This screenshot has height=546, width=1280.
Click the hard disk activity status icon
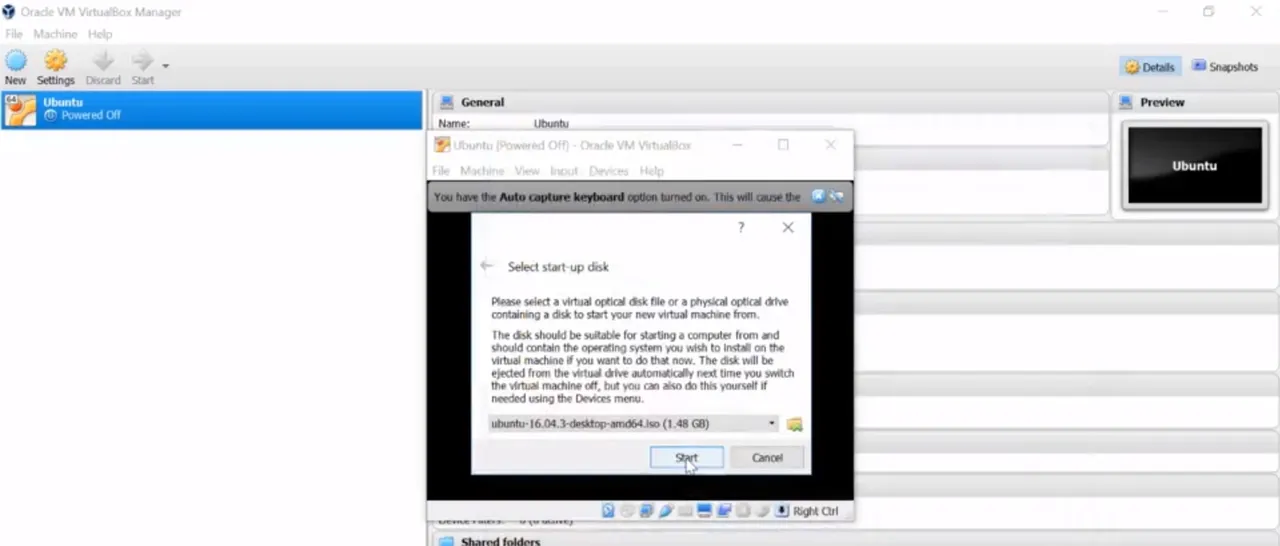coord(608,511)
